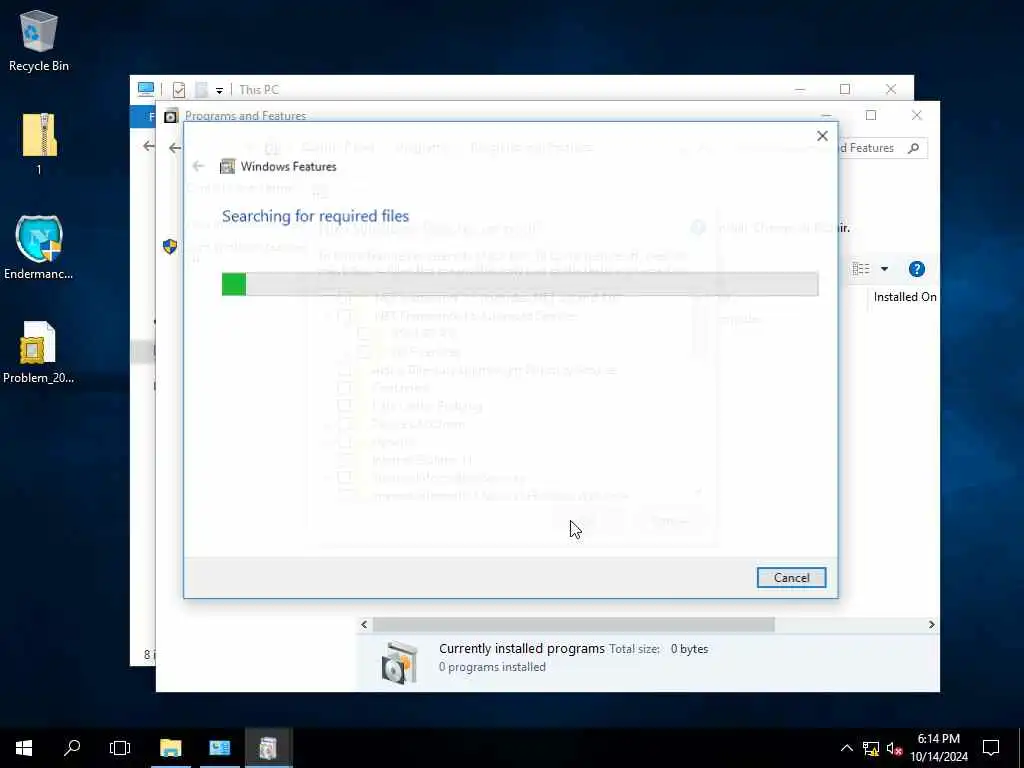Show hidden system tray icons
Image resolution: width=1024 pixels, height=768 pixels.
(x=846, y=748)
